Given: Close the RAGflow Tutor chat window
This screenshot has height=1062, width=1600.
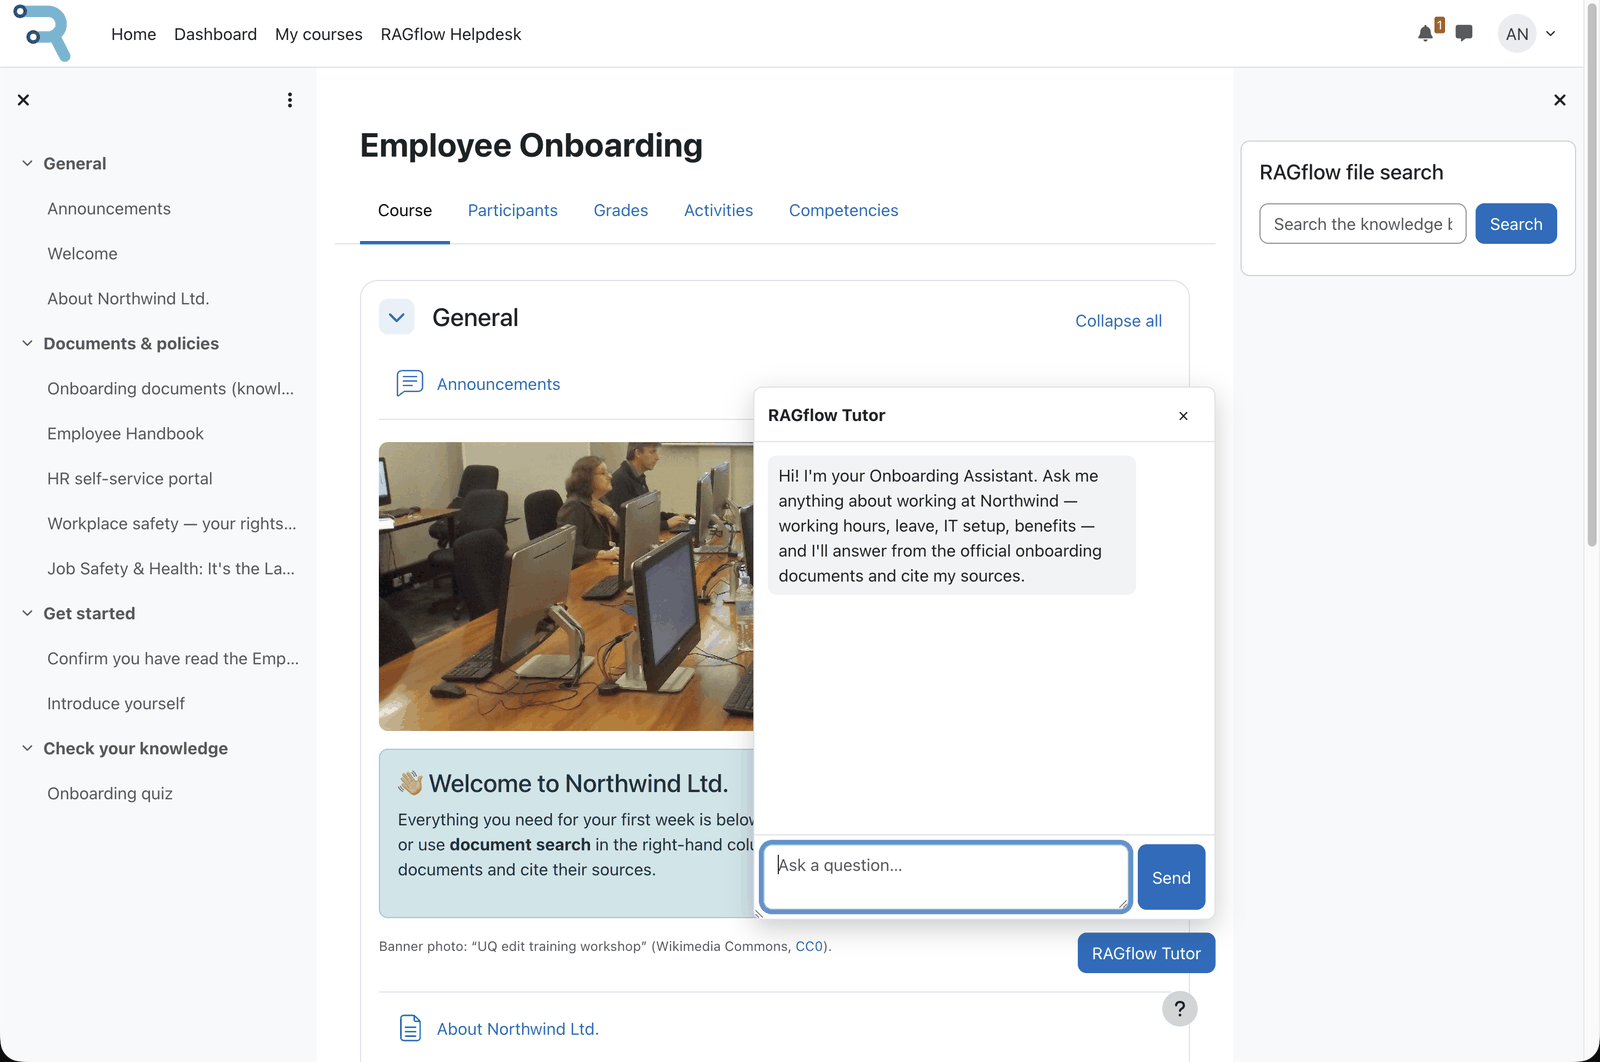Looking at the screenshot, I should pyautogui.click(x=1183, y=416).
